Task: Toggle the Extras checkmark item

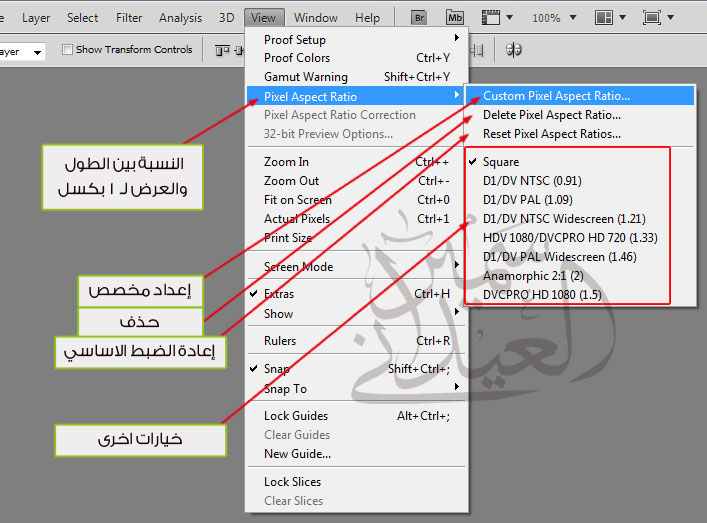Action: point(357,294)
